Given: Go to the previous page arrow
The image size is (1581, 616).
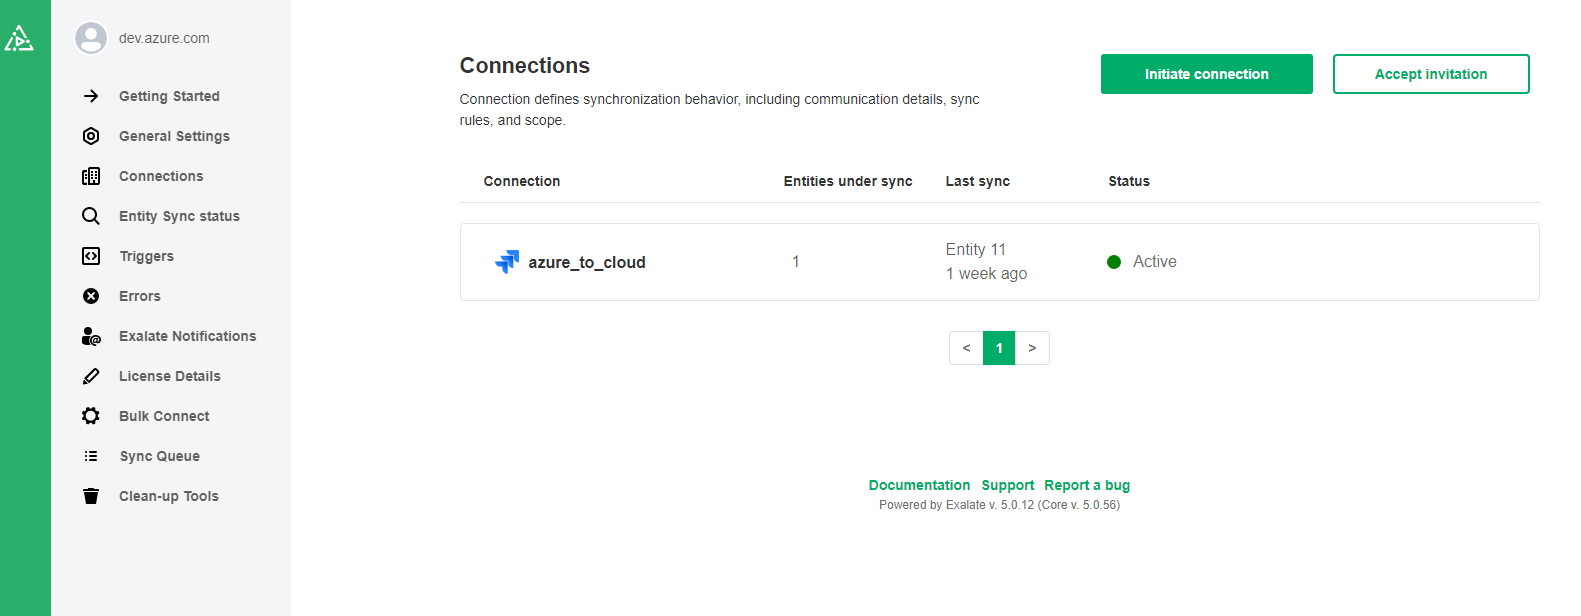Looking at the screenshot, I should [x=966, y=348].
